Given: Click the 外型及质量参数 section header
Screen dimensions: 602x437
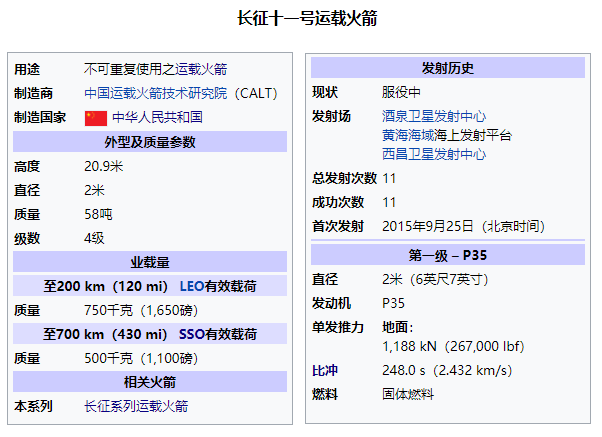Looking at the screenshot, I should pos(150,142).
